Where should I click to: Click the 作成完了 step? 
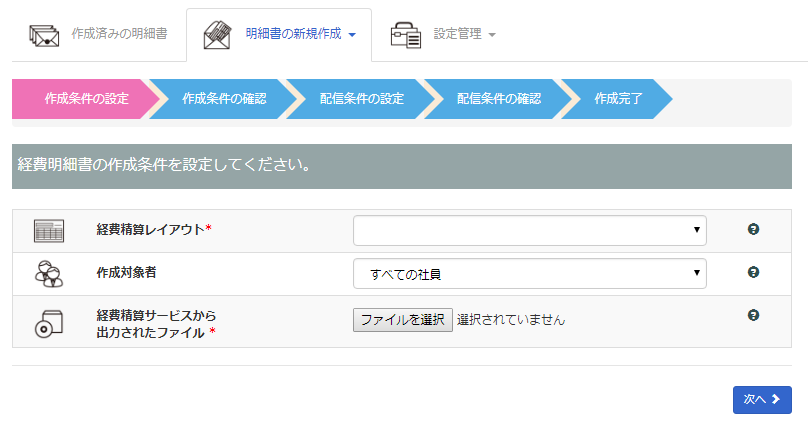(x=618, y=99)
